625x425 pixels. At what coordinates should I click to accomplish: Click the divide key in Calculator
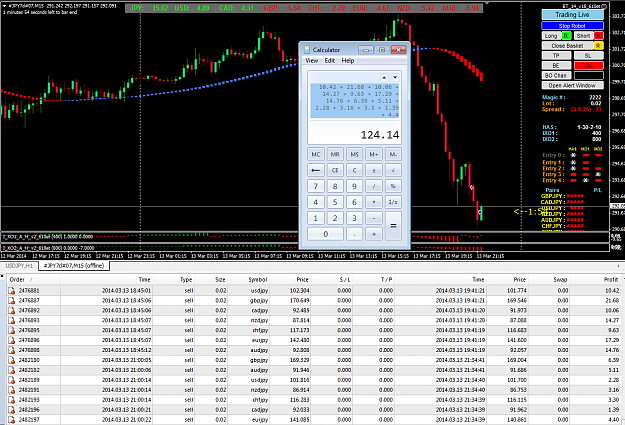[374, 186]
